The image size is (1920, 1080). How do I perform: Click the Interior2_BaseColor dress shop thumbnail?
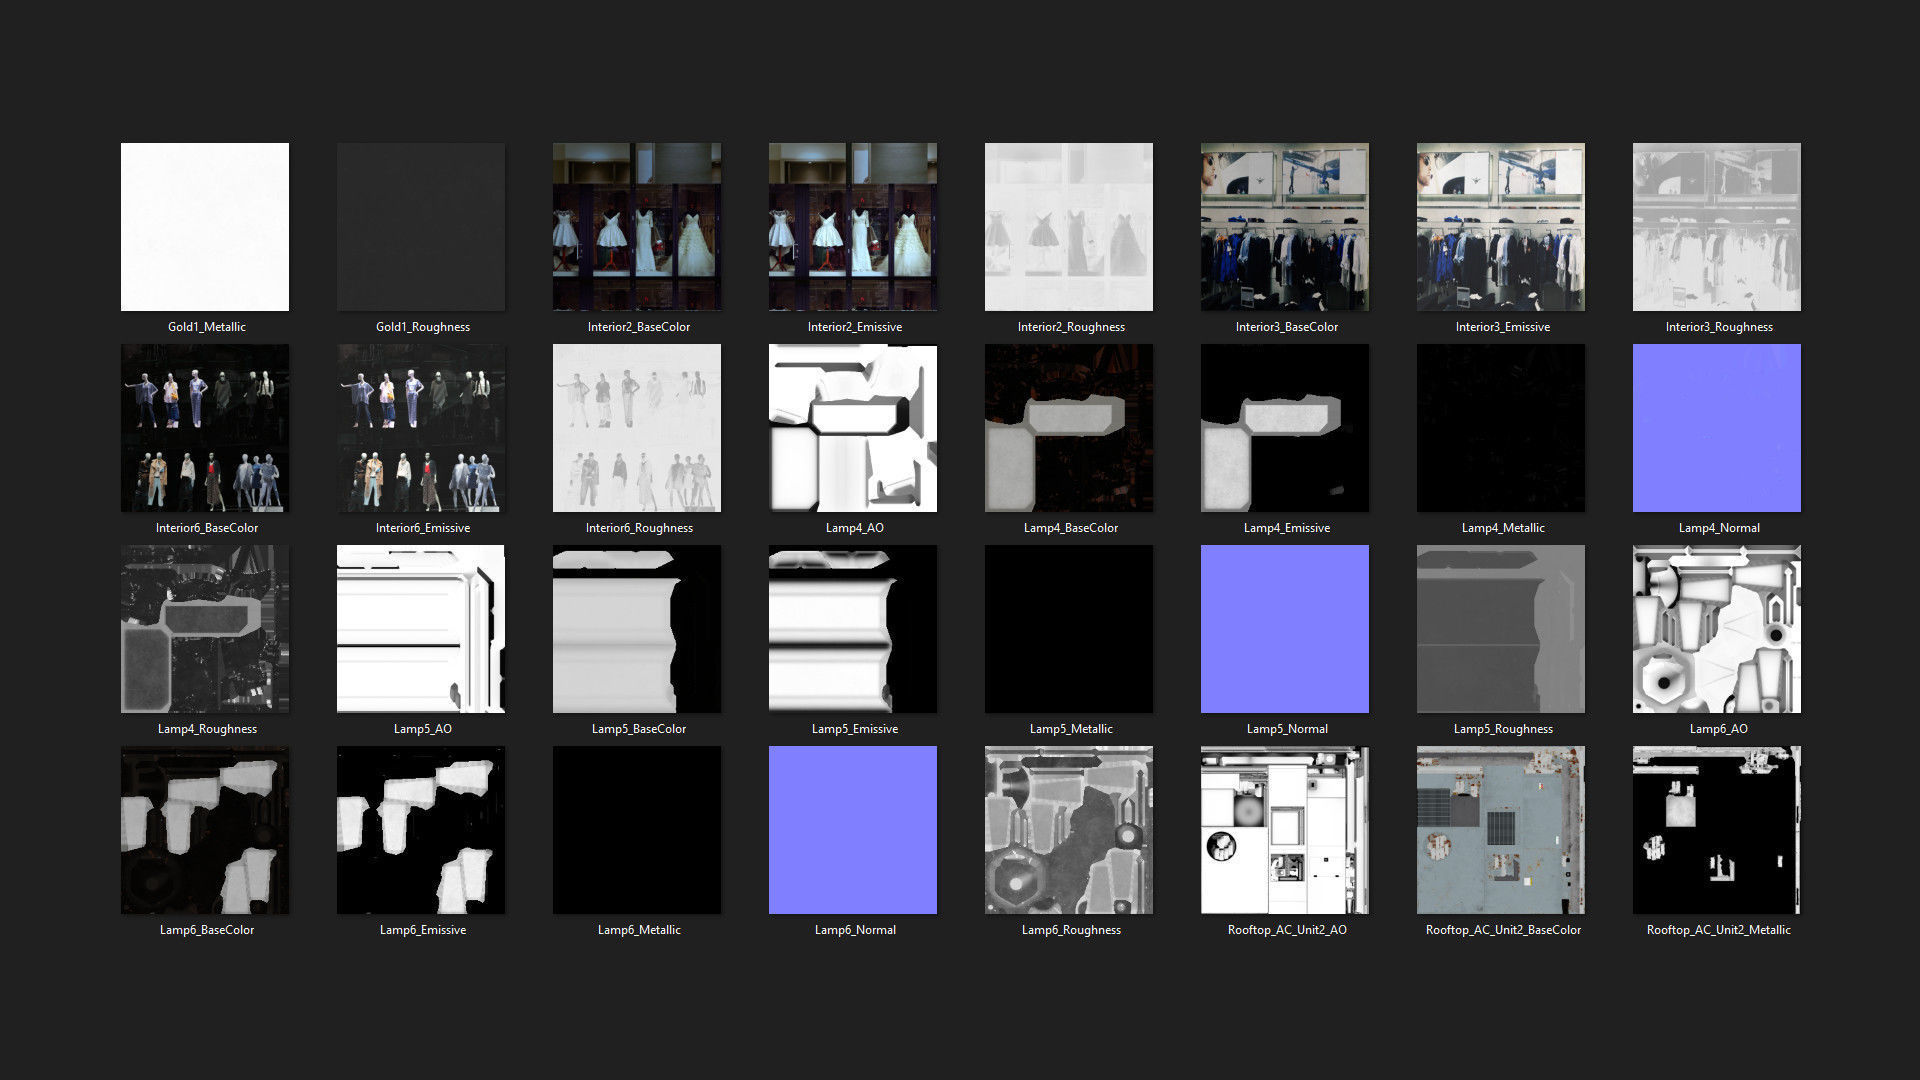637,227
